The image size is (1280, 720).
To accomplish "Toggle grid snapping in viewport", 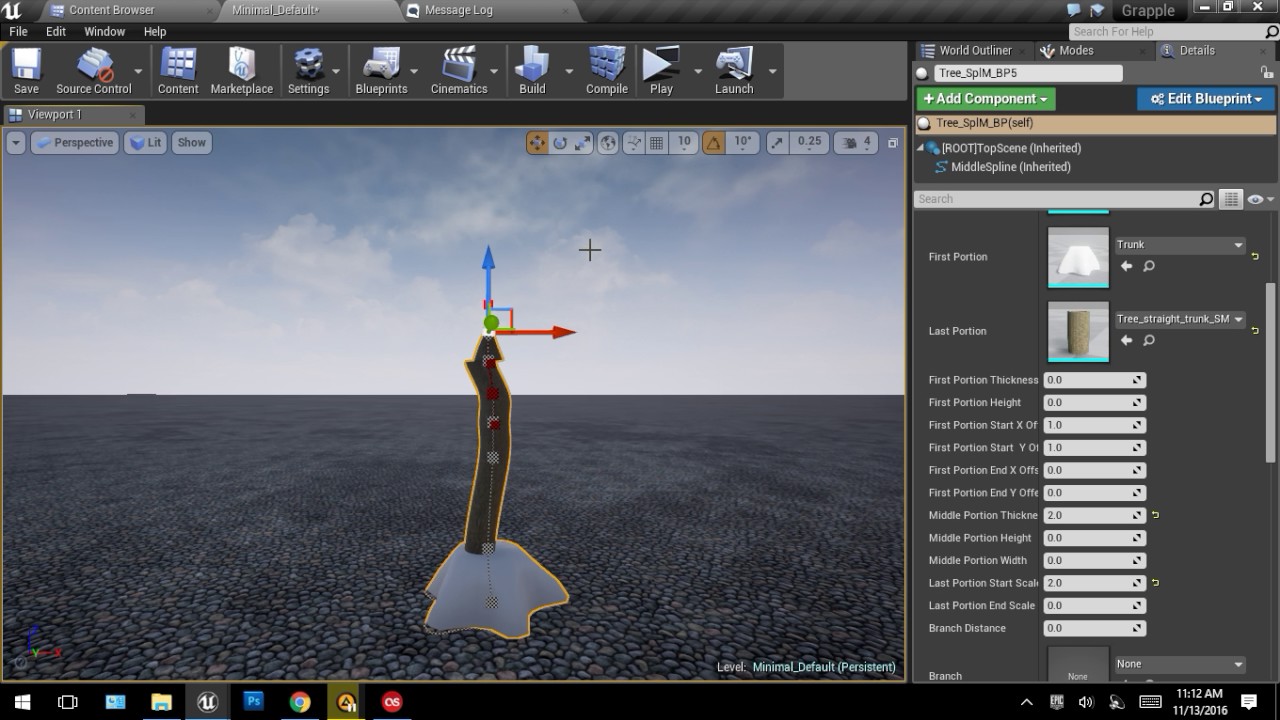I will pyautogui.click(x=656, y=143).
